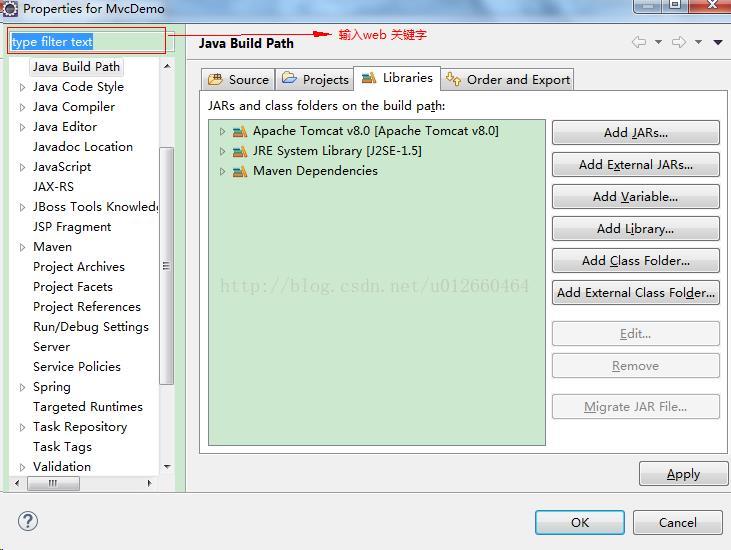Expand the JavaScript node
The height and width of the screenshot is (550, 731).
22,167
